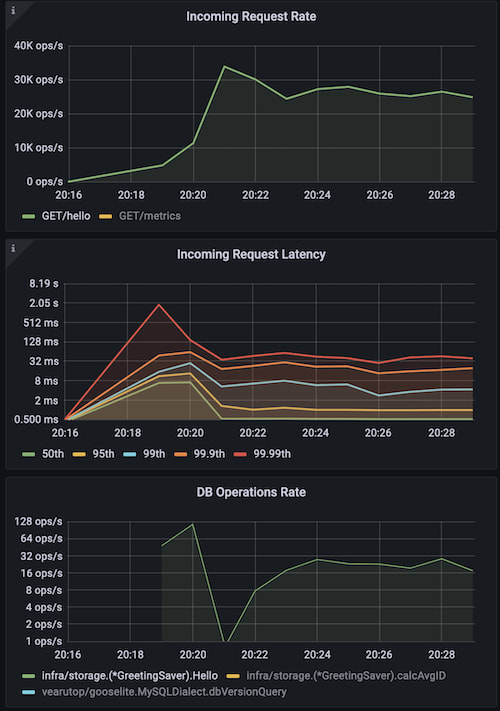Image resolution: width=500 pixels, height=711 pixels.
Task: Click the red 99.99th color swatch
Action: point(240,454)
